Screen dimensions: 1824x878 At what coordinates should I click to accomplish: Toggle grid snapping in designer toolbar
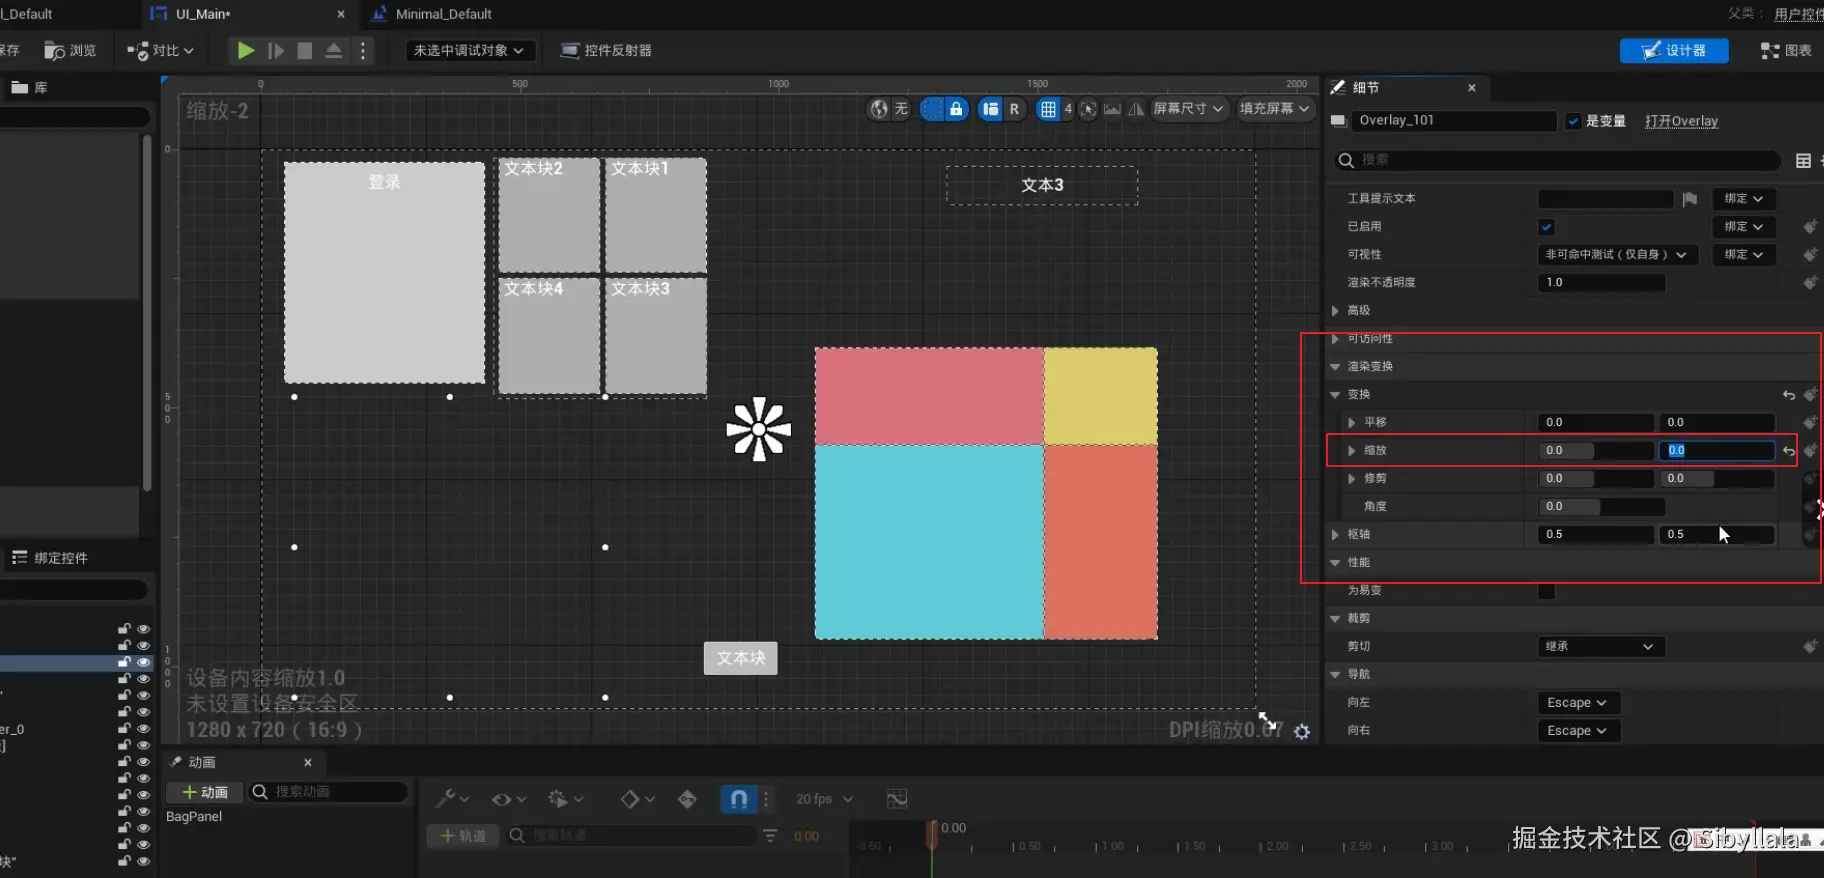pos(1047,109)
